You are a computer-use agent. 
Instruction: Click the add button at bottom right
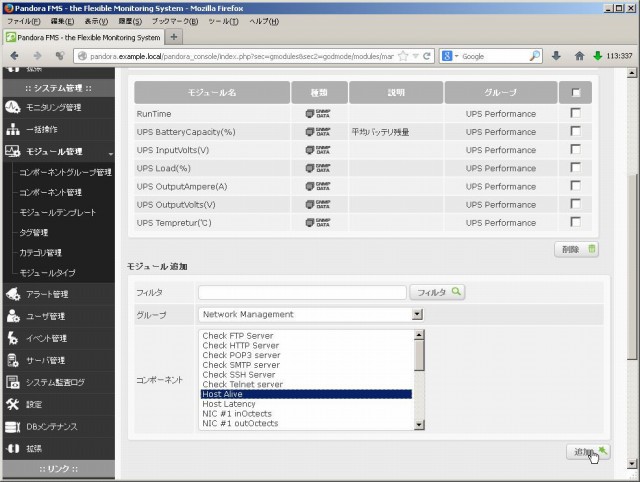pyautogui.click(x=588, y=451)
